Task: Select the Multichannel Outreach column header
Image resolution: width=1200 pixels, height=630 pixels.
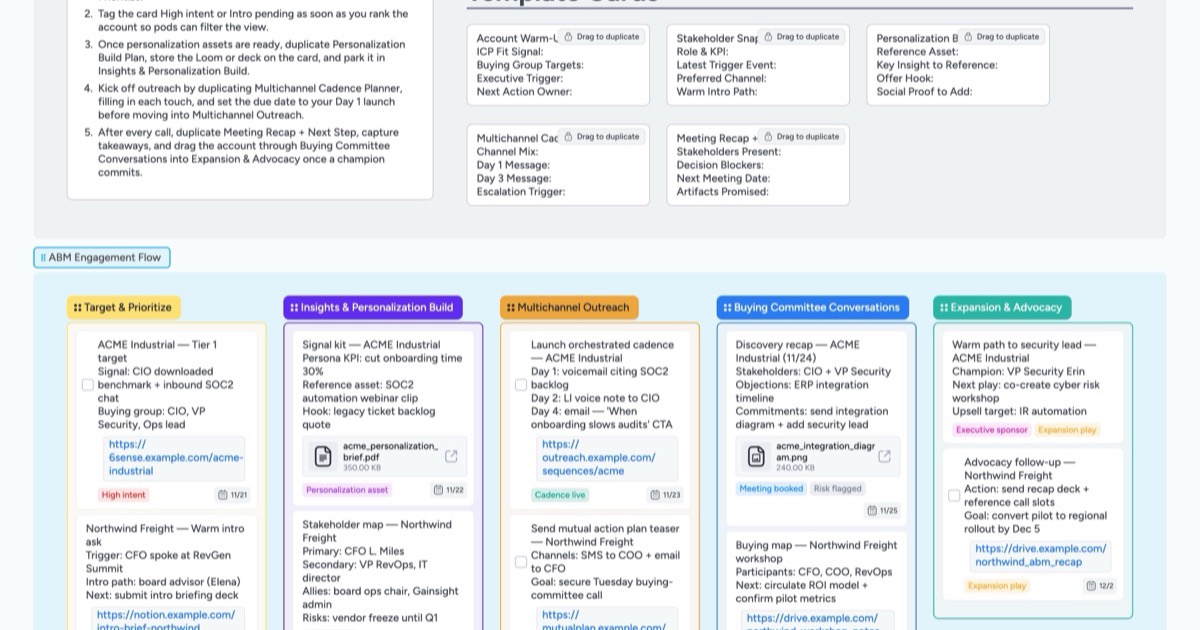Action: [569, 308]
